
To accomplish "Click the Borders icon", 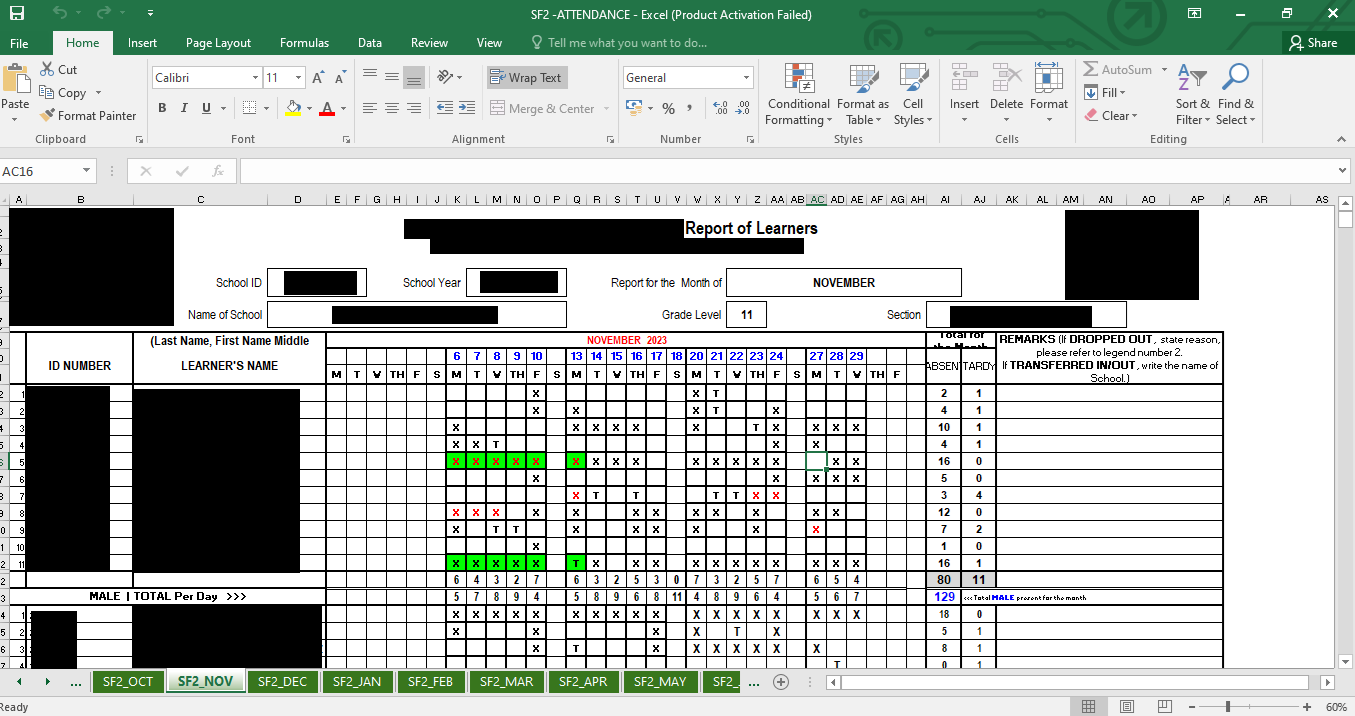I will coord(250,108).
